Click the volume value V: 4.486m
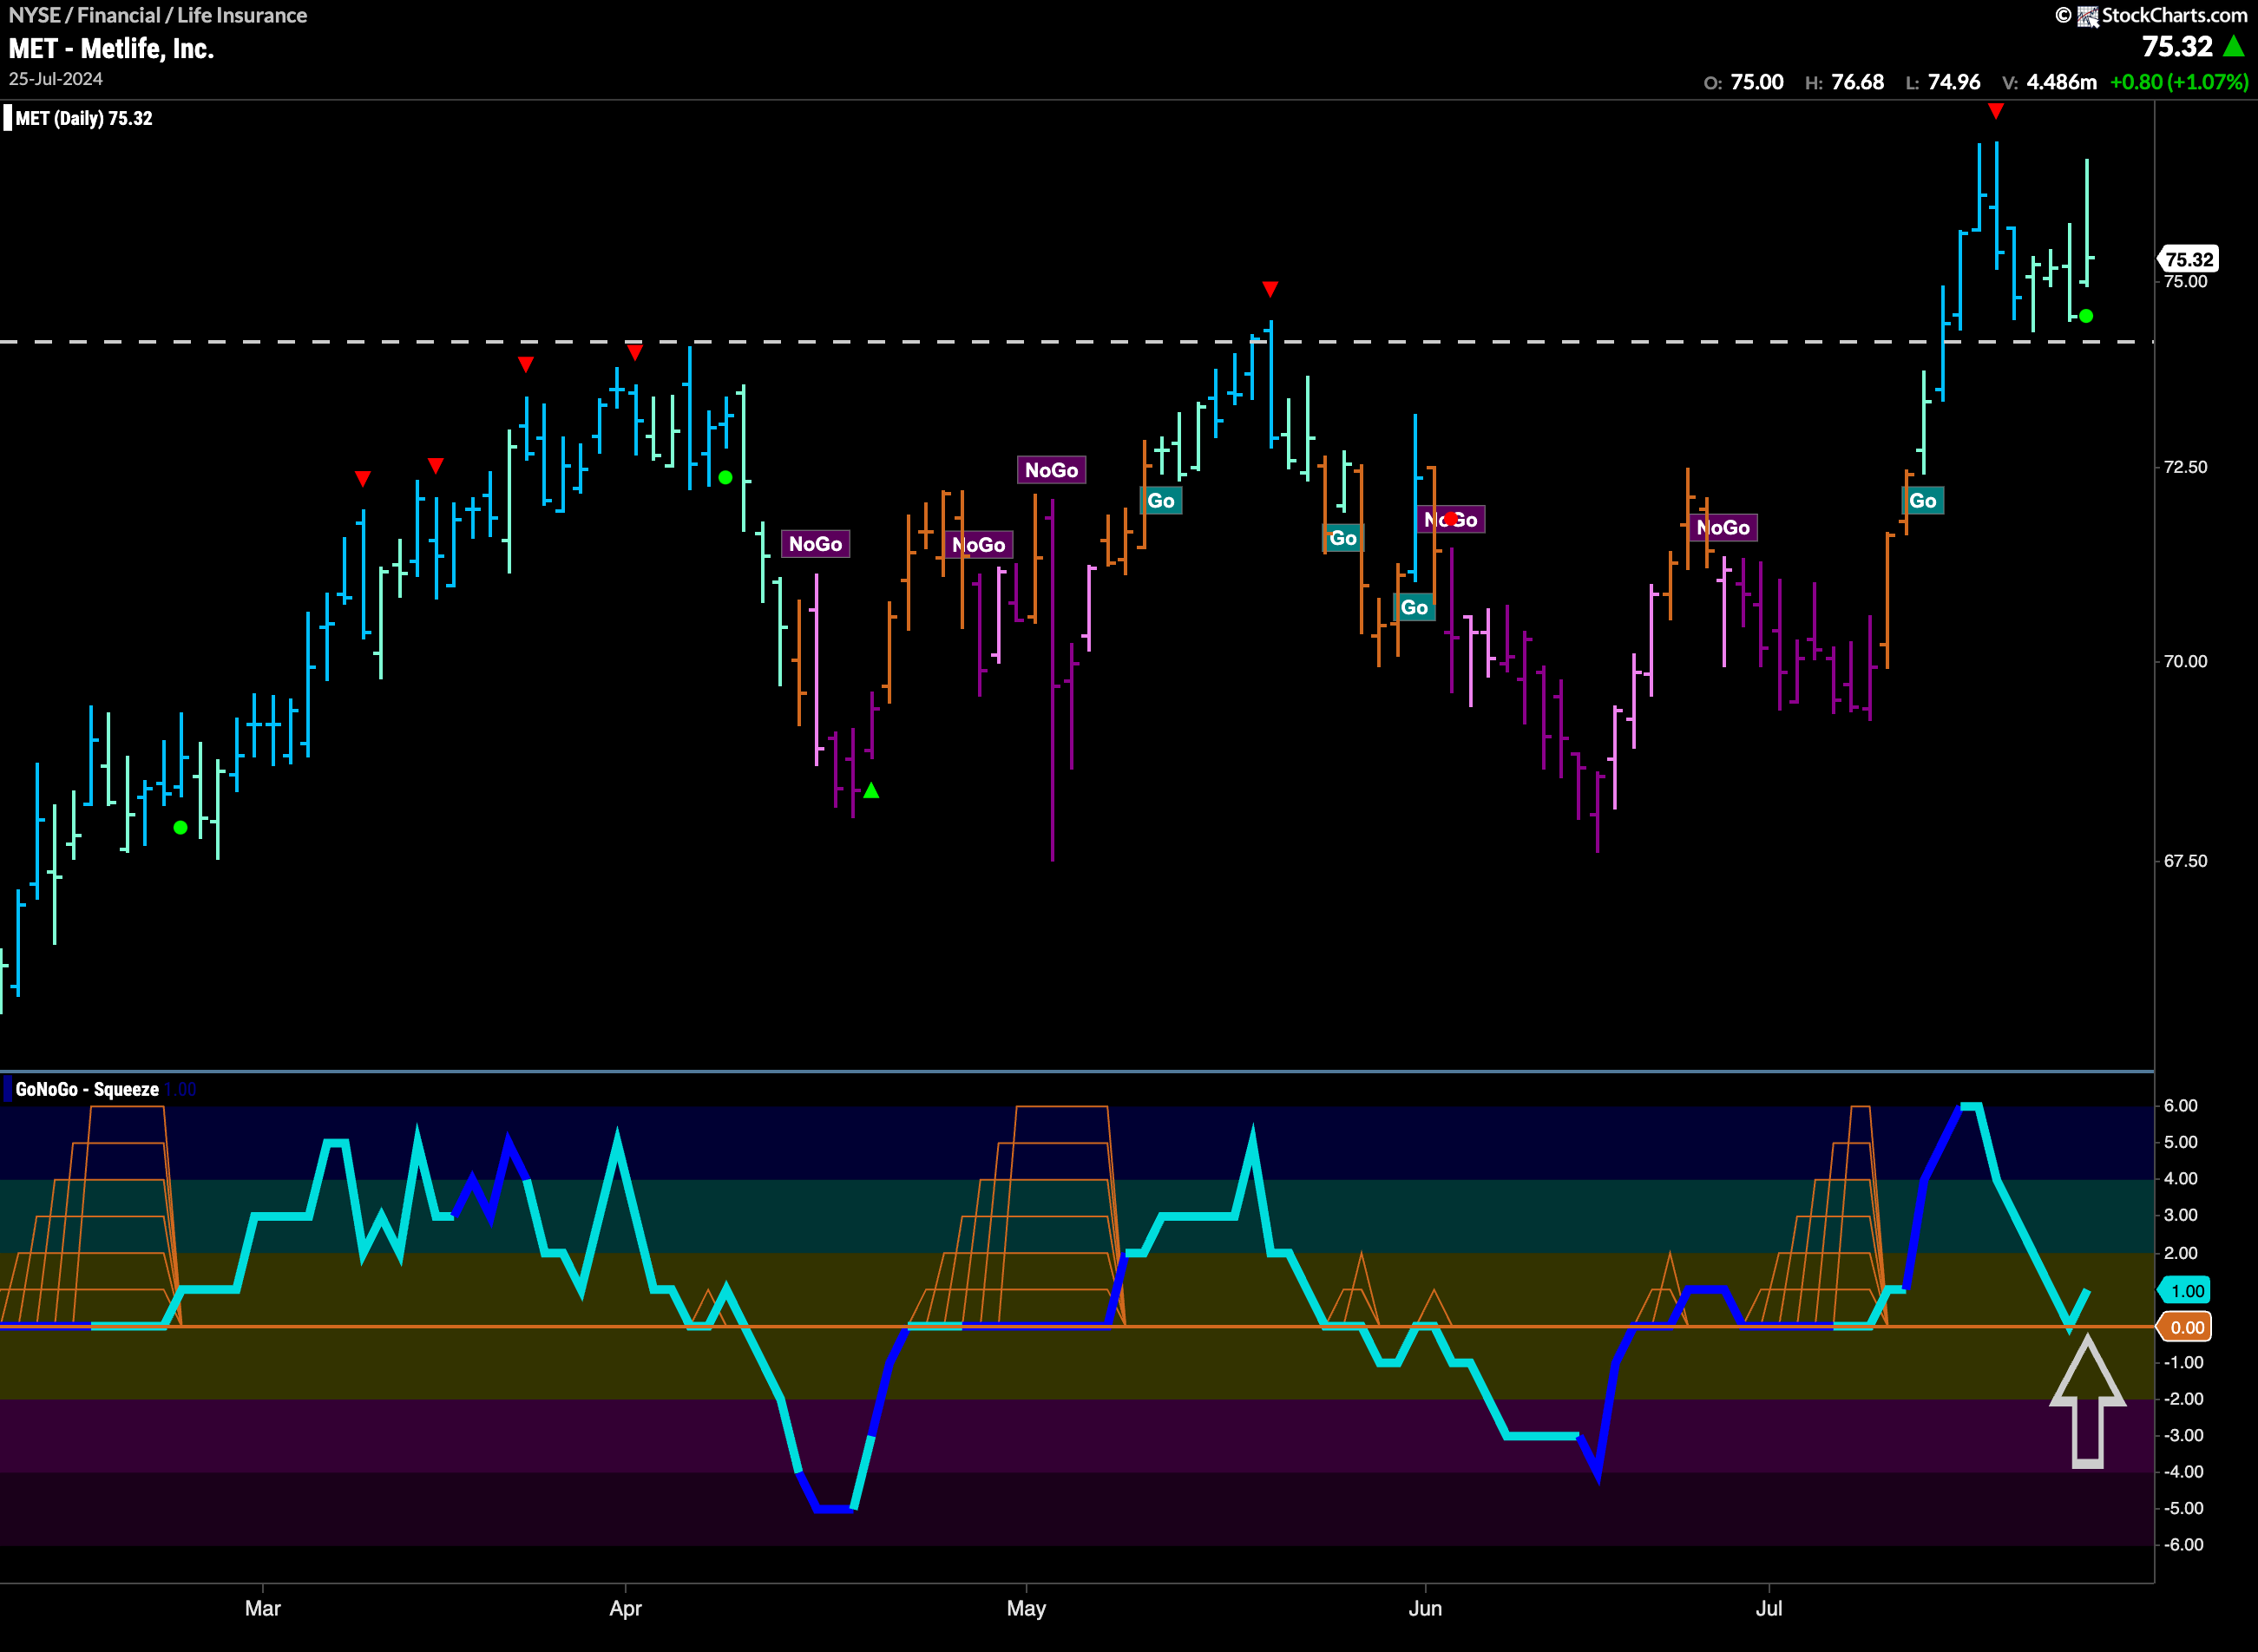The height and width of the screenshot is (1652, 2258). point(2049,82)
